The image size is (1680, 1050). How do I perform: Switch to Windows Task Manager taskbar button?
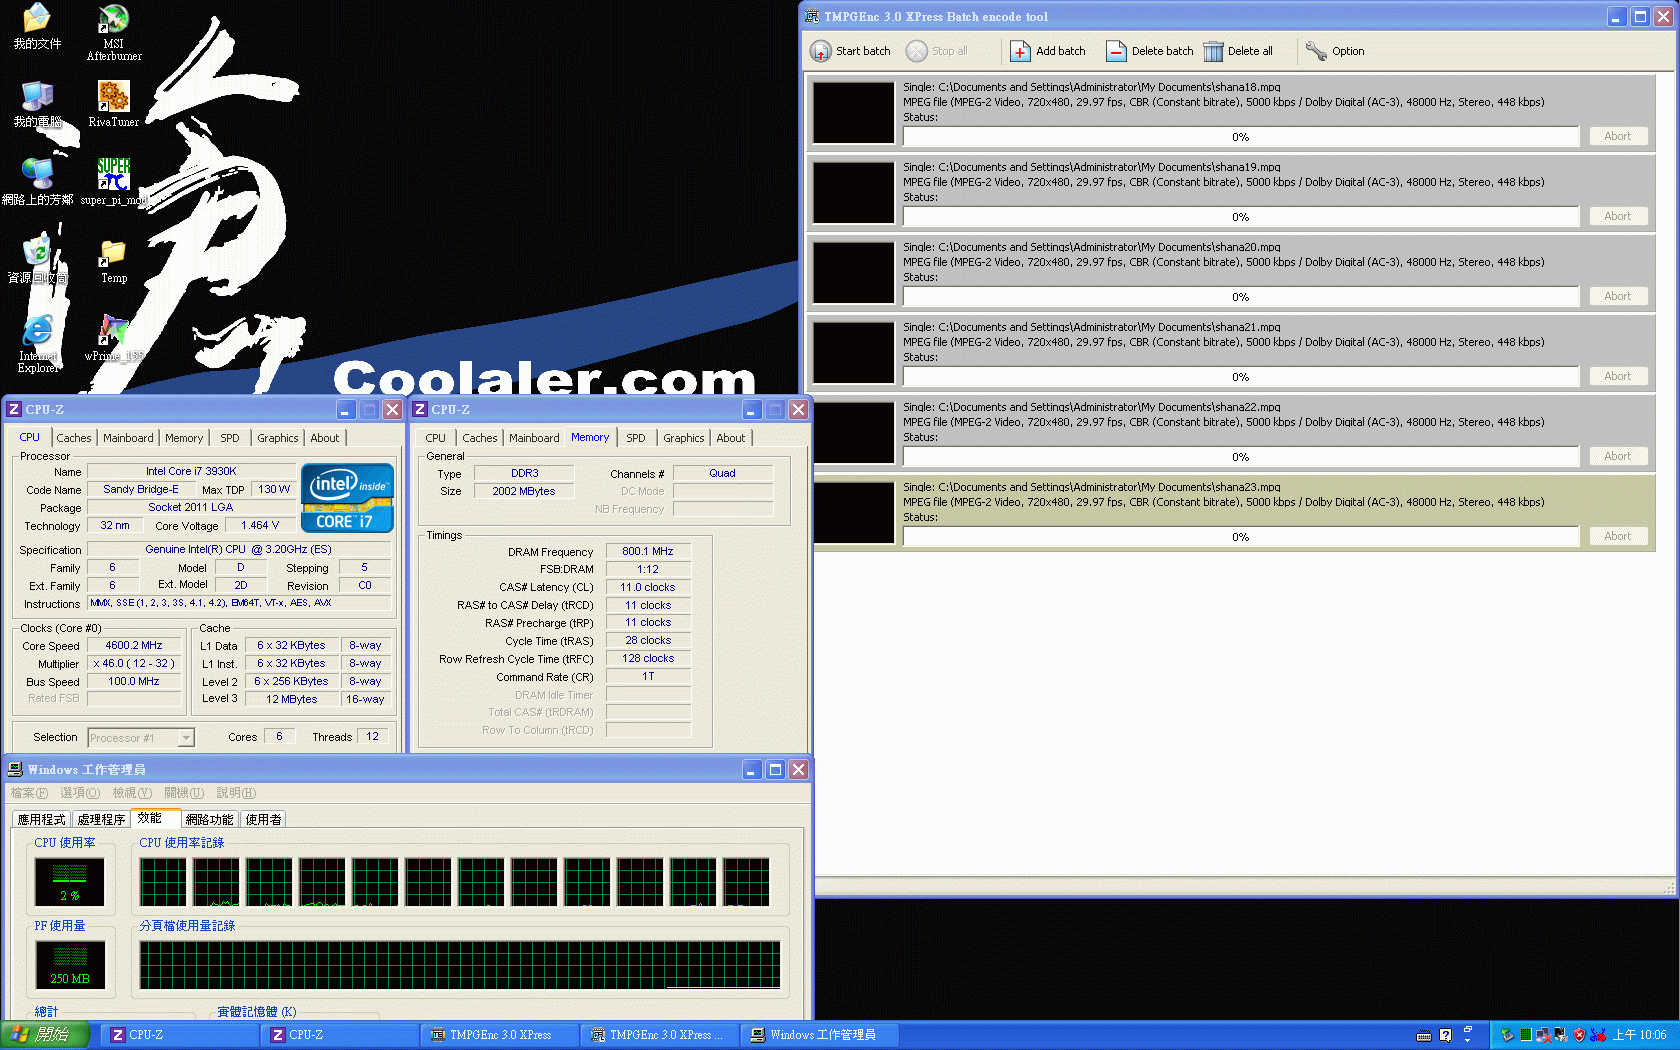click(x=820, y=1035)
